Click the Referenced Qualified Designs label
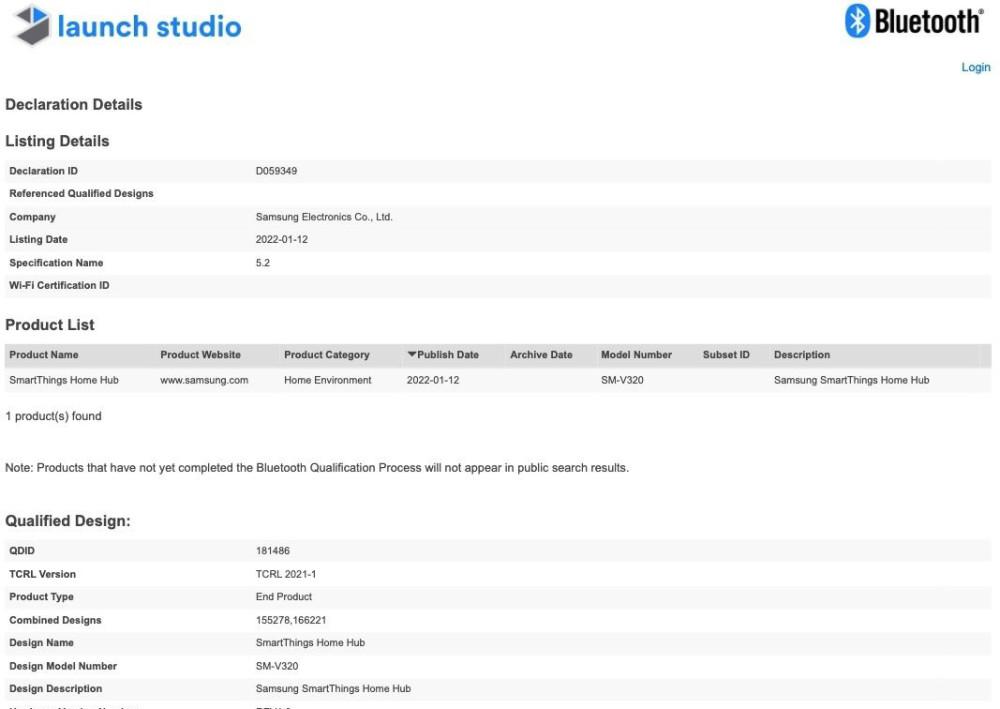 coord(81,193)
